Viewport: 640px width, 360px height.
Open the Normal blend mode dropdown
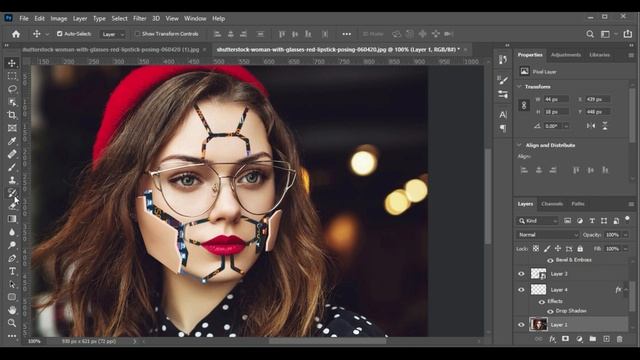coord(547,235)
